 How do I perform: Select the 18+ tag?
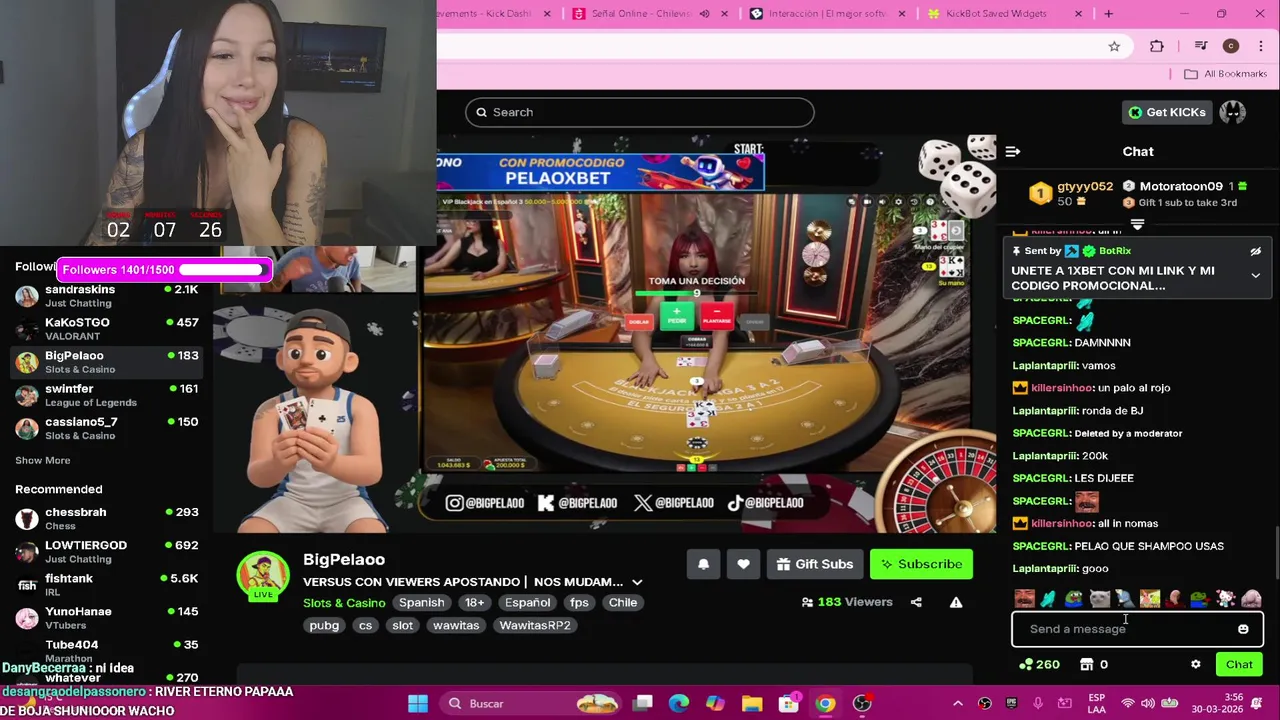474,603
